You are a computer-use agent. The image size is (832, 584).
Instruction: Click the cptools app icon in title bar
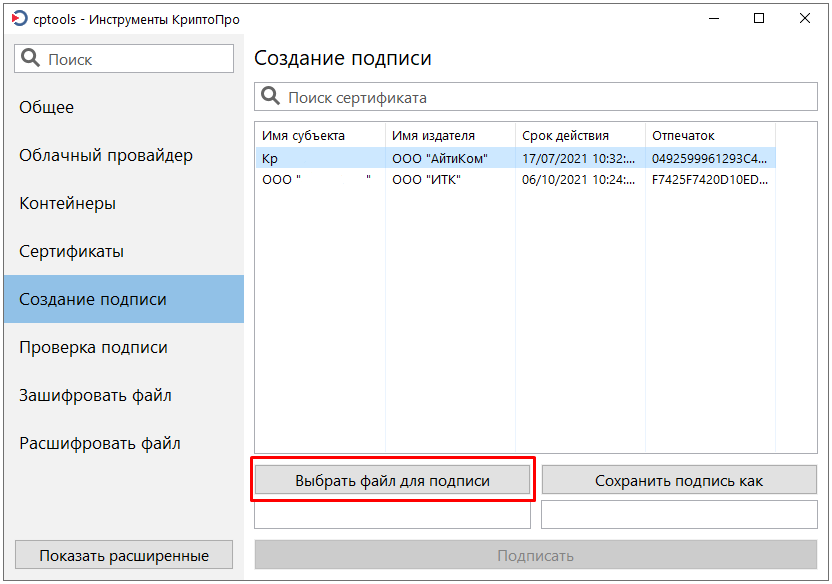[x=15, y=19]
